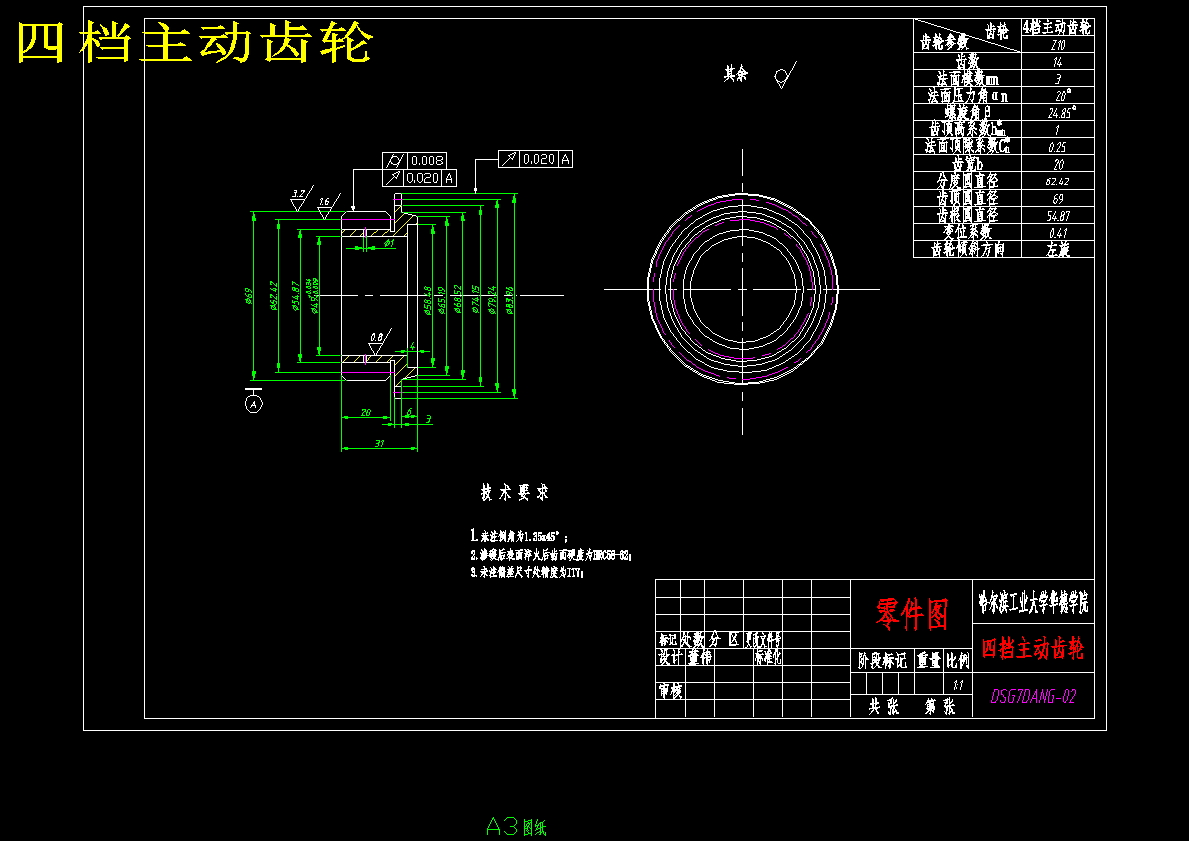Click the tooth count value 14
This screenshot has width=1189, height=841.
(x=1058, y=62)
